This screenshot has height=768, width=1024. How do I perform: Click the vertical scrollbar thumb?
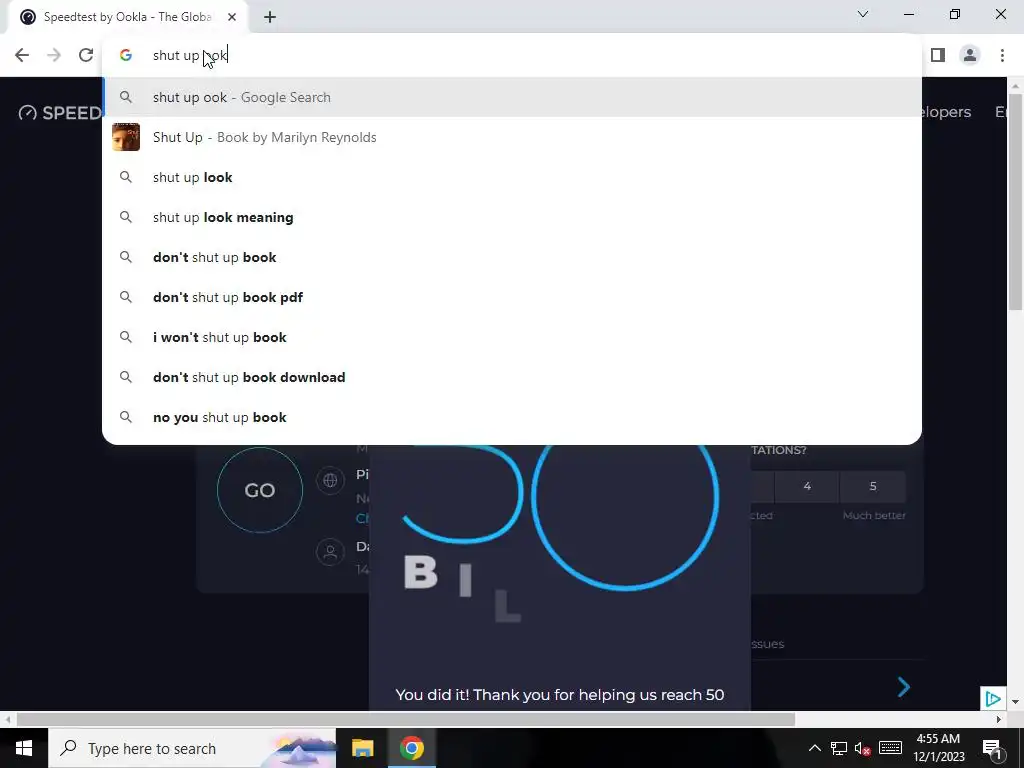point(1015,202)
